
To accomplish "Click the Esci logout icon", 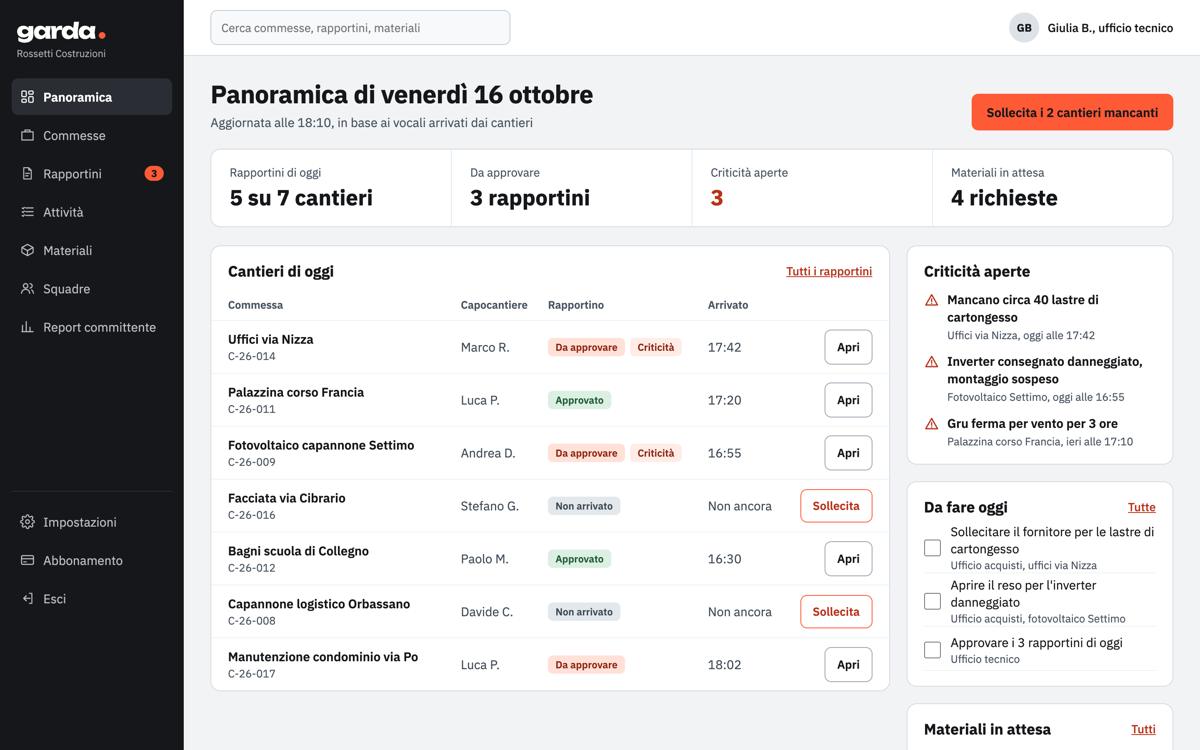I will pyautogui.click(x=28, y=599).
